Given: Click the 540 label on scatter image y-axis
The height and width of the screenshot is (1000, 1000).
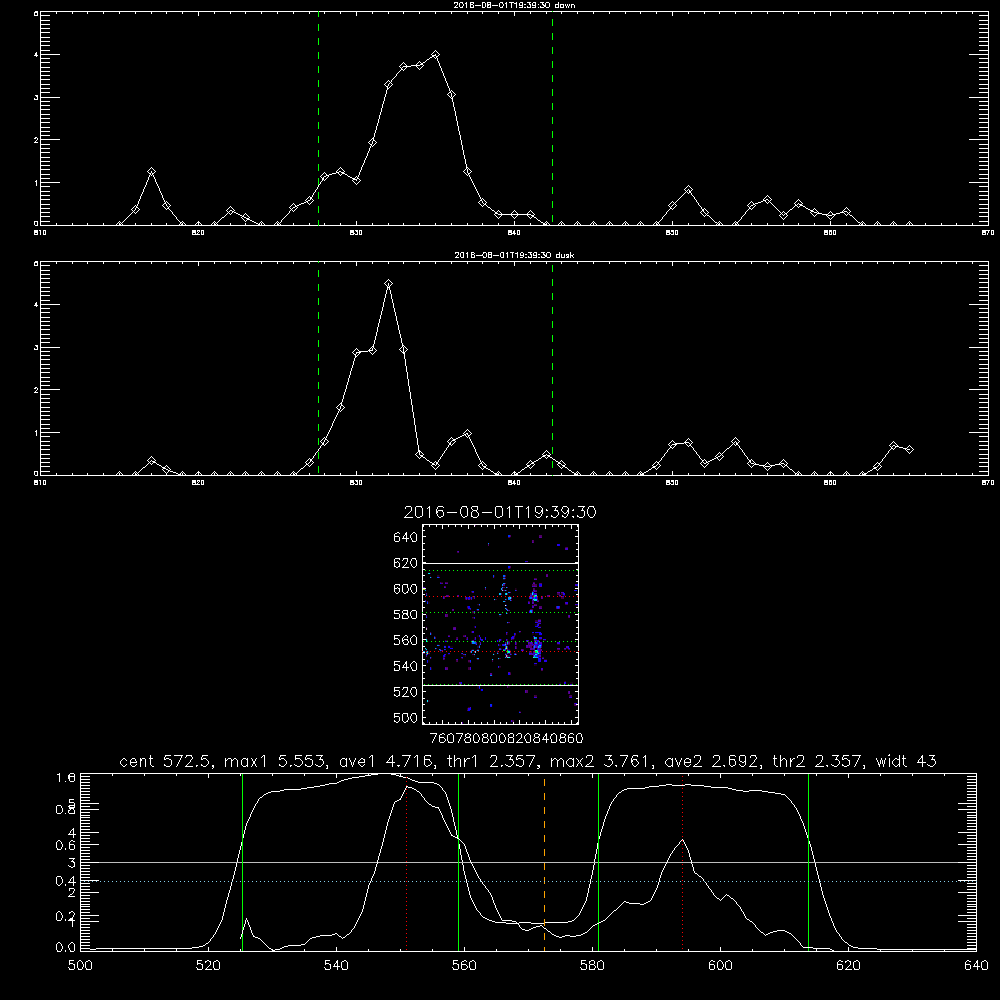Looking at the screenshot, I should pos(406,666).
